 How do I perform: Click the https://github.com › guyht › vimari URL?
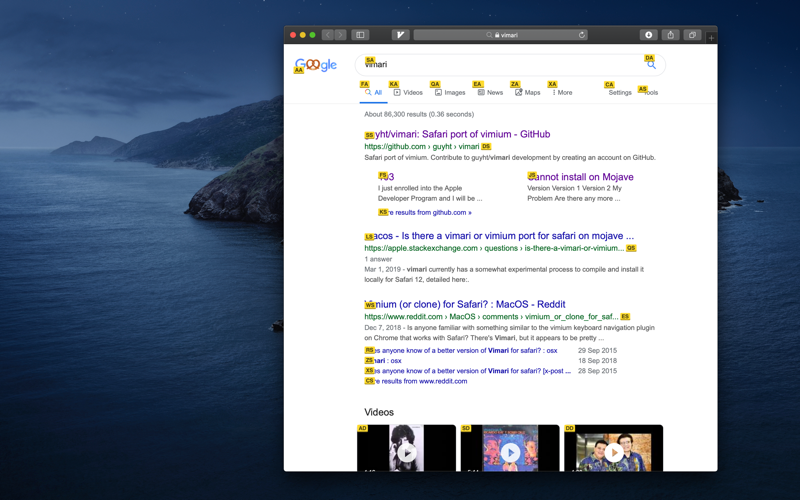click(x=421, y=147)
